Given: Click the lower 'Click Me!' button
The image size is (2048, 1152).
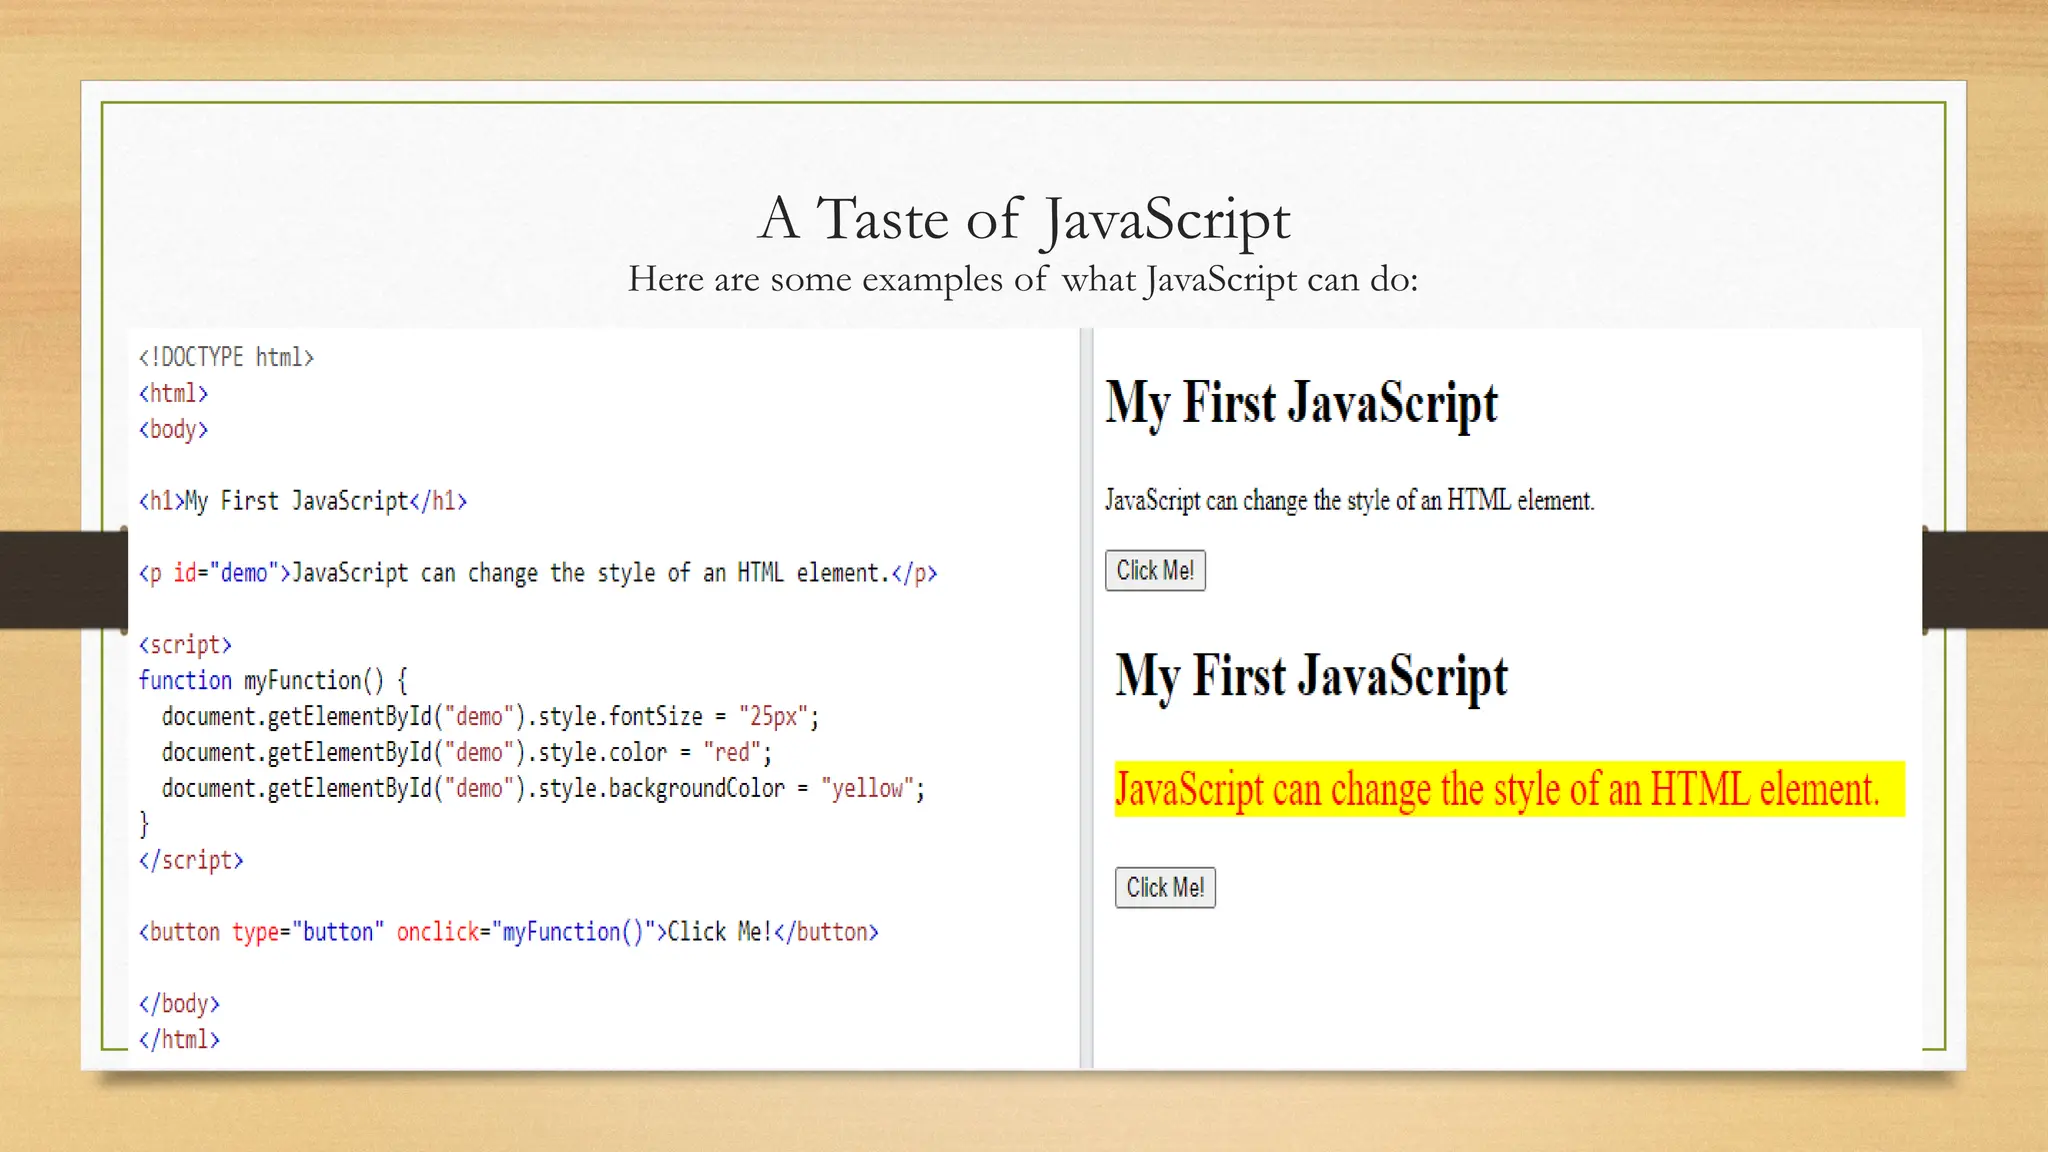Looking at the screenshot, I should coord(1165,888).
